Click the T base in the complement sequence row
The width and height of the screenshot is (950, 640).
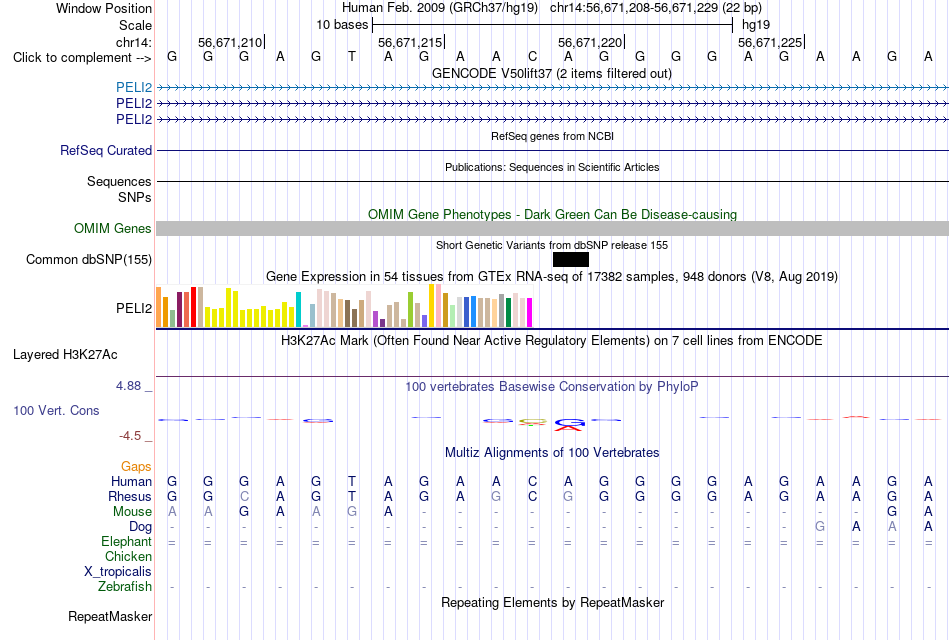click(352, 57)
